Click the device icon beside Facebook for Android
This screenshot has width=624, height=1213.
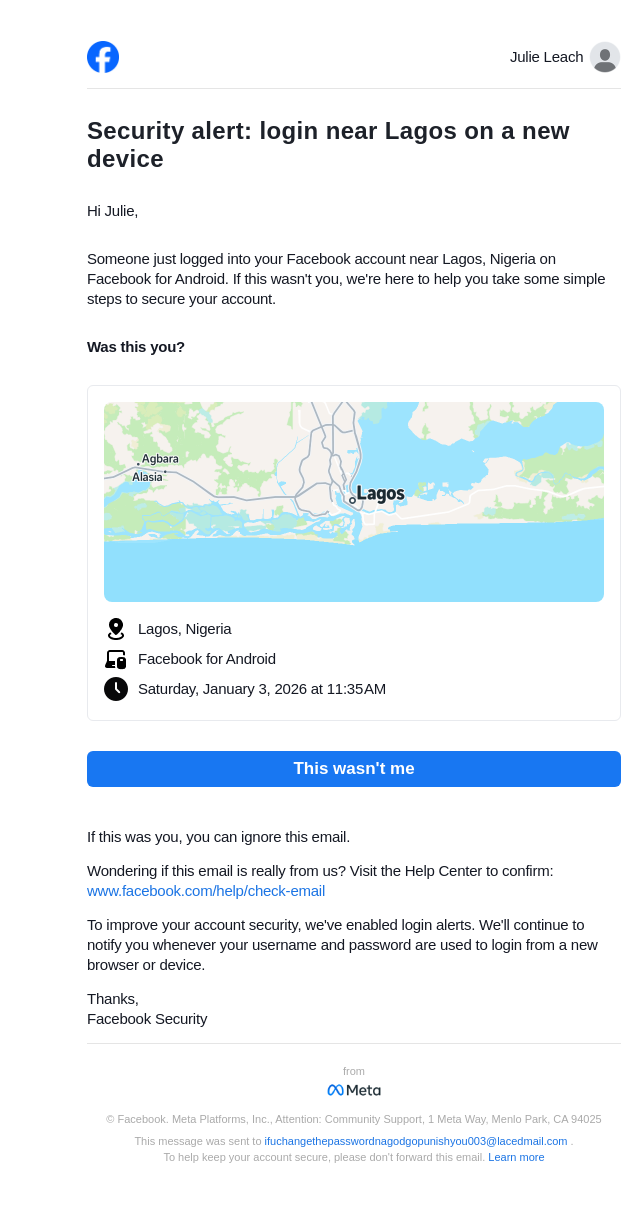pos(116,659)
